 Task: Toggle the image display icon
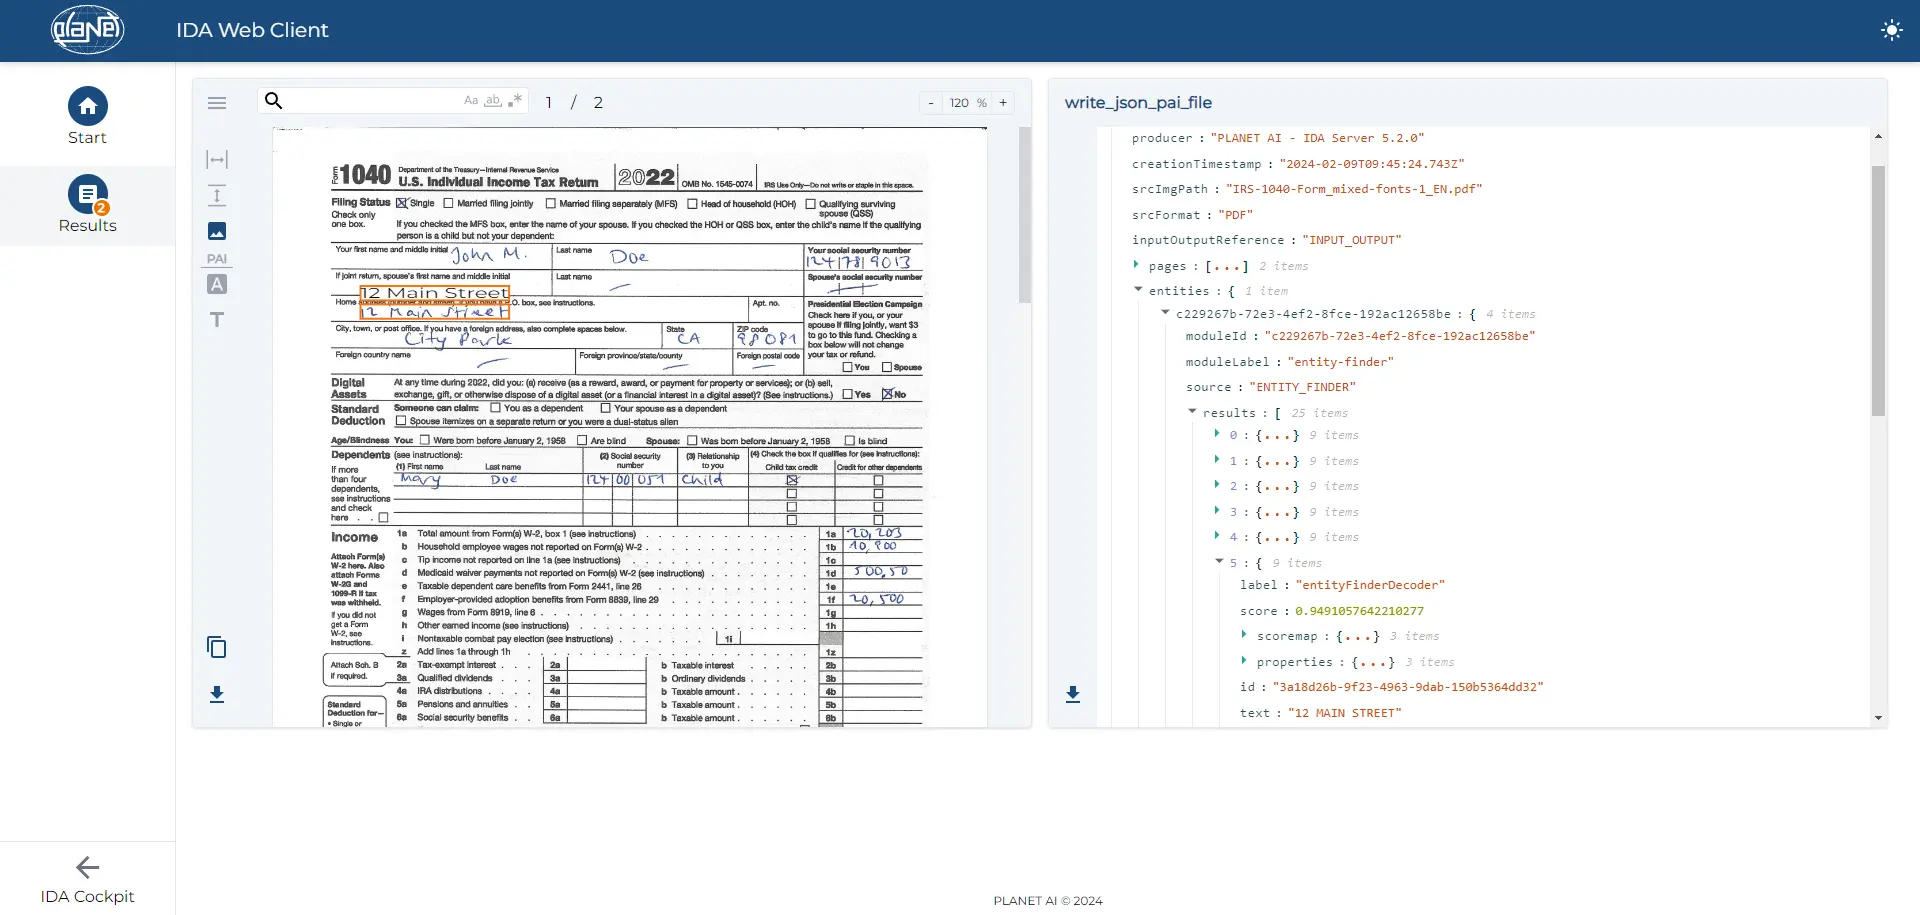tap(217, 232)
